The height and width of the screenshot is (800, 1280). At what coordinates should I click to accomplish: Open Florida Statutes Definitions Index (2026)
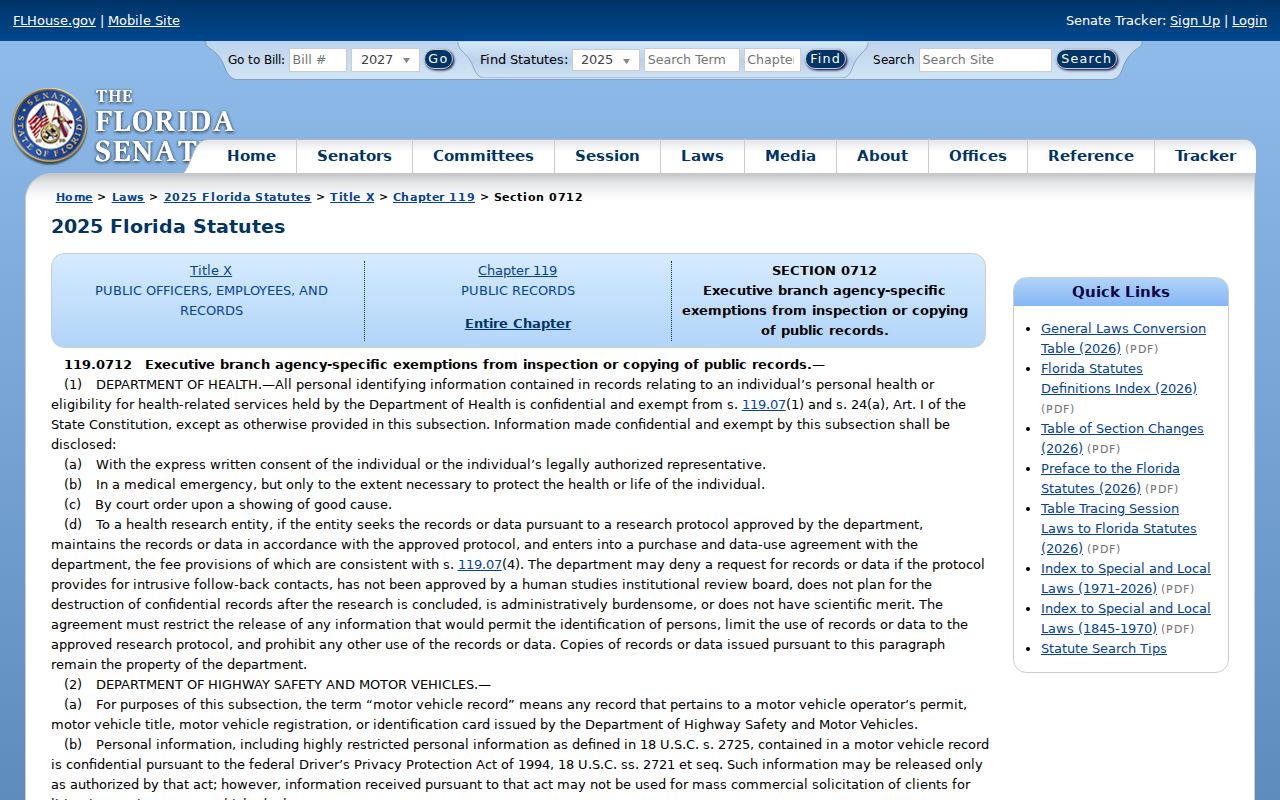tap(1119, 378)
